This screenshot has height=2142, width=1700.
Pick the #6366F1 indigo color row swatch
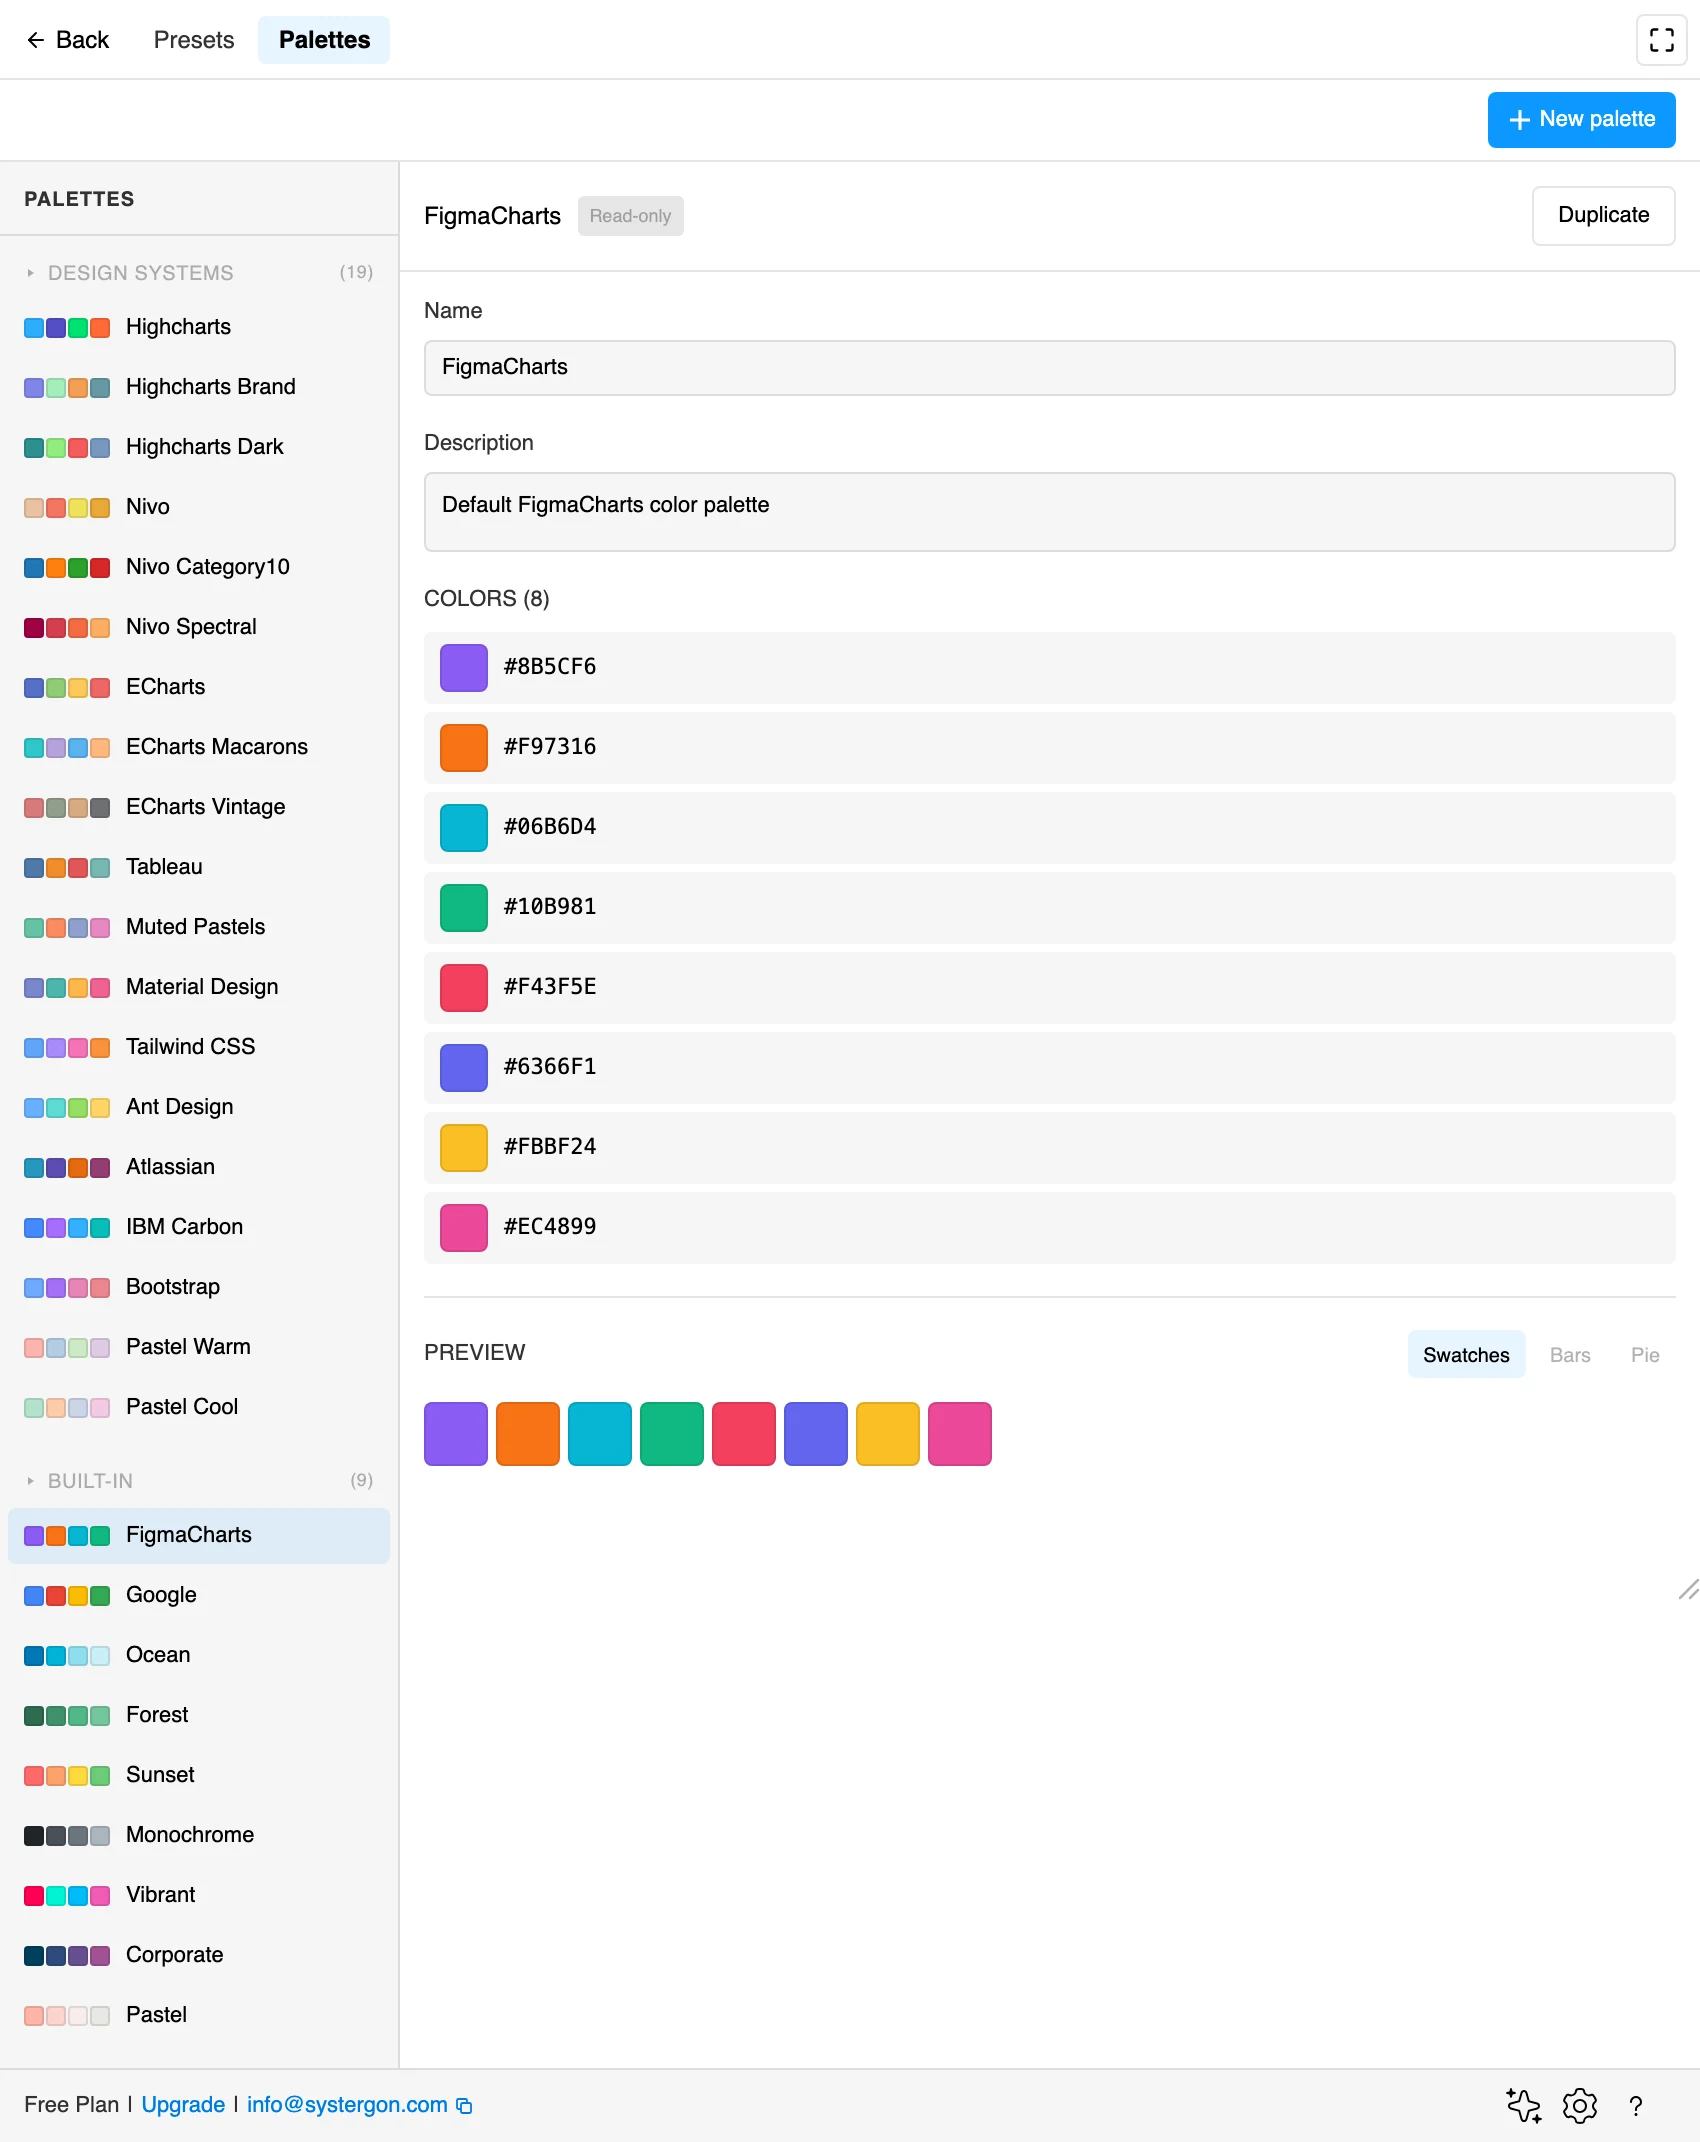point(464,1068)
